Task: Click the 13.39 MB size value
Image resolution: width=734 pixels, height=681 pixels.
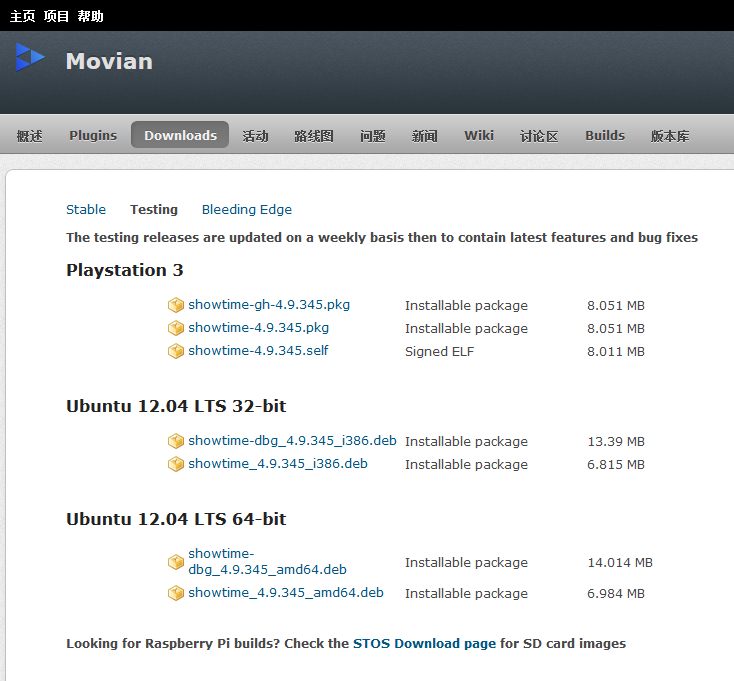Action: tap(616, 441)
